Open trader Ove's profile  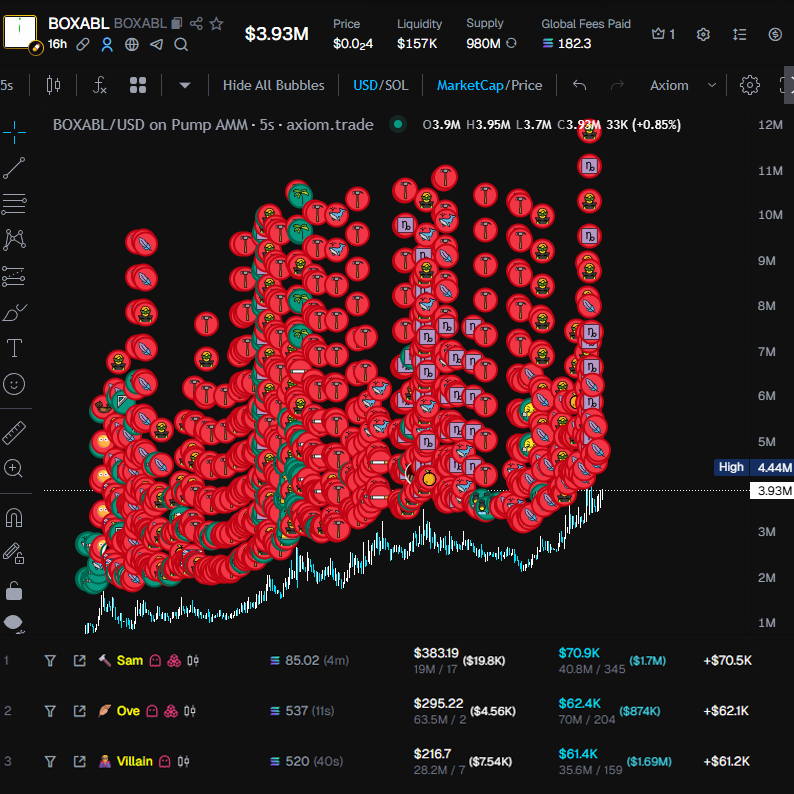tap(128, 711)
